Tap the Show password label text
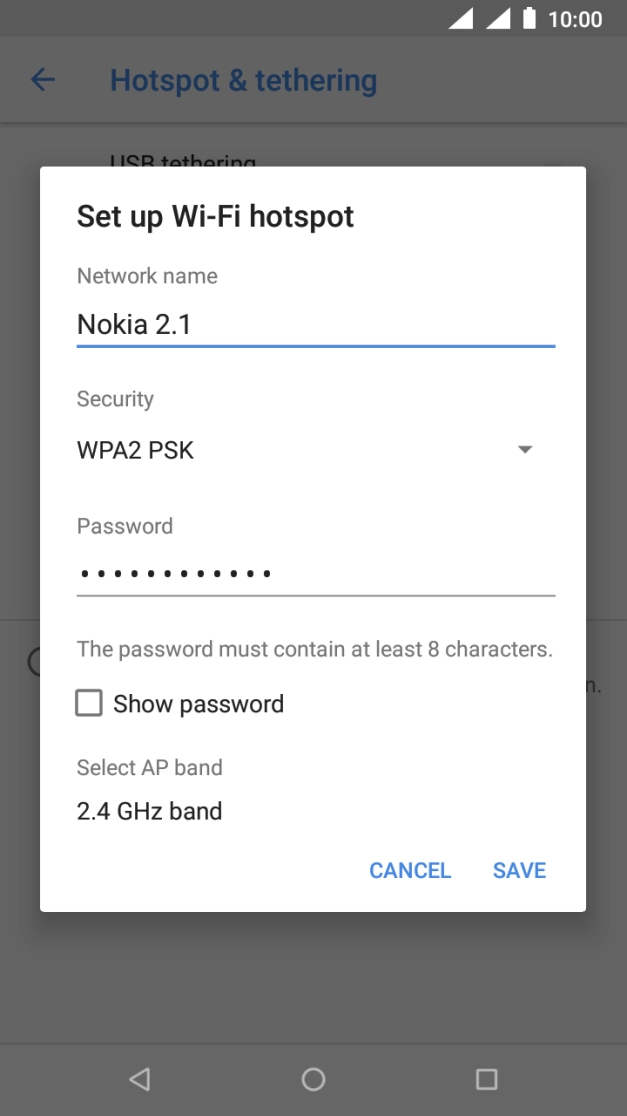 coord(198,704)
